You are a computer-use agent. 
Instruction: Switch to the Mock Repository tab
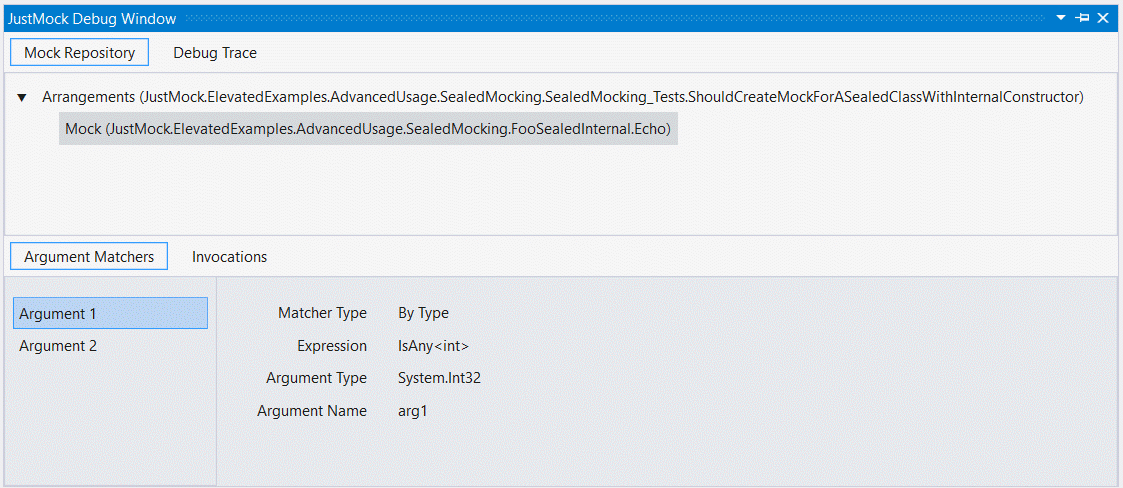point(79,52)
